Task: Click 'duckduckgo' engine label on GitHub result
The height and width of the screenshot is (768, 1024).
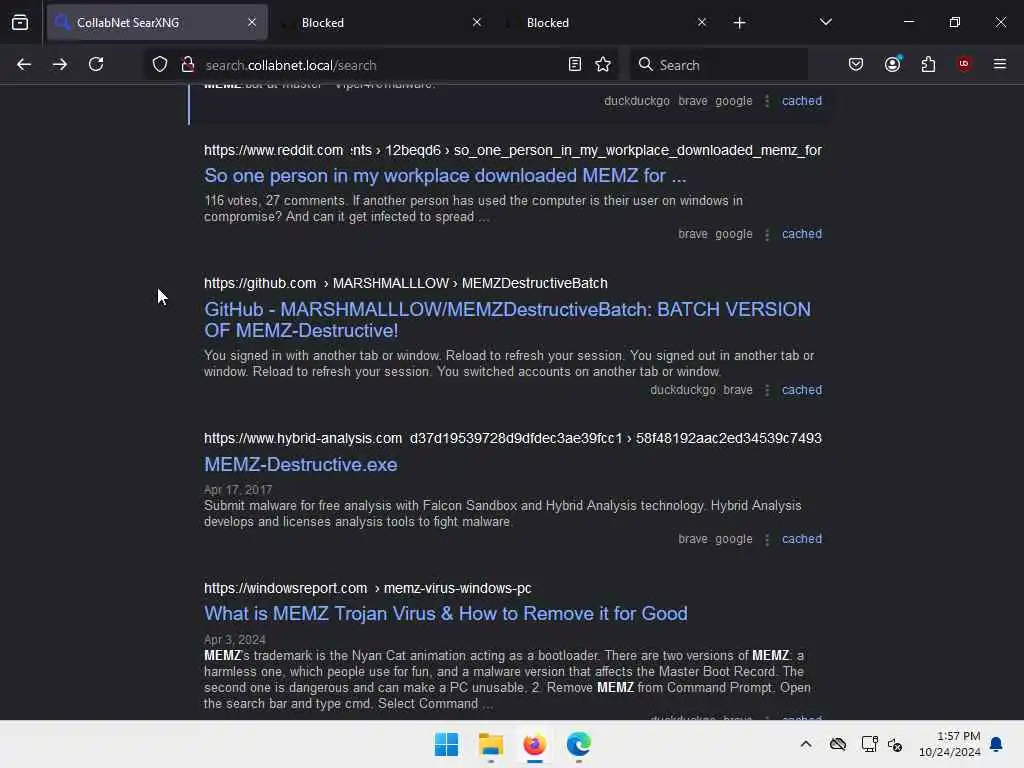Action: pos(682,390)
